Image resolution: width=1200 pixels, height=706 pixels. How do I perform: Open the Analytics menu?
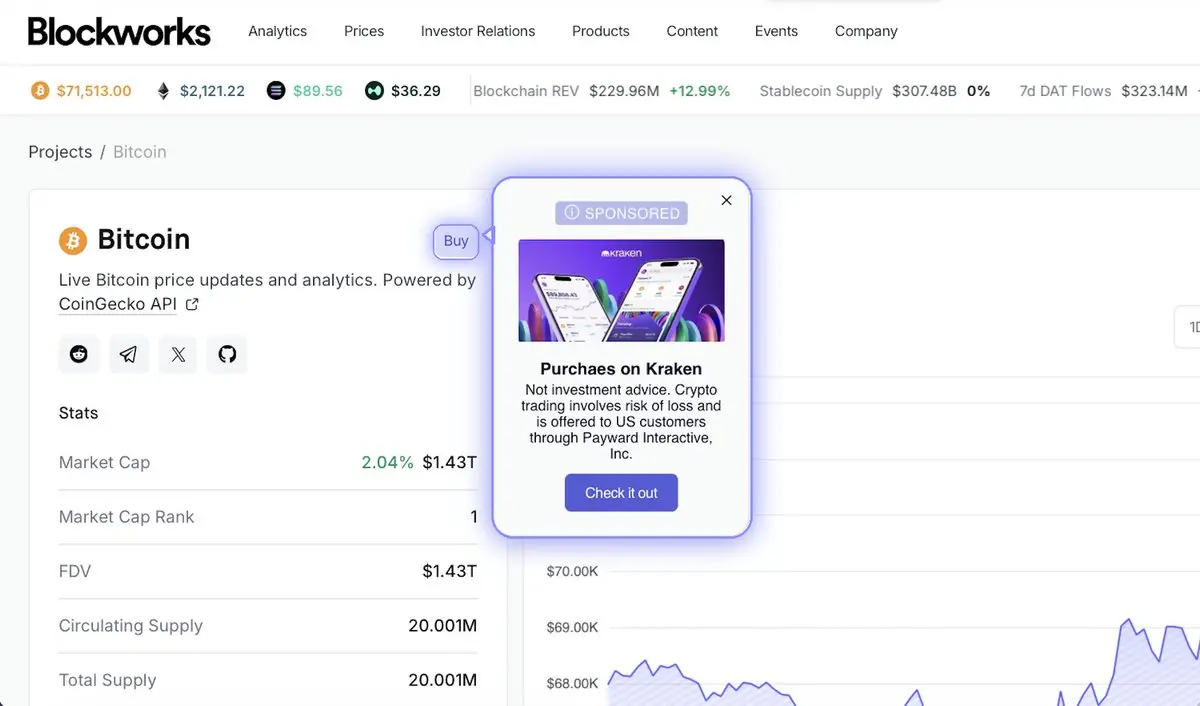click(277, 31)
